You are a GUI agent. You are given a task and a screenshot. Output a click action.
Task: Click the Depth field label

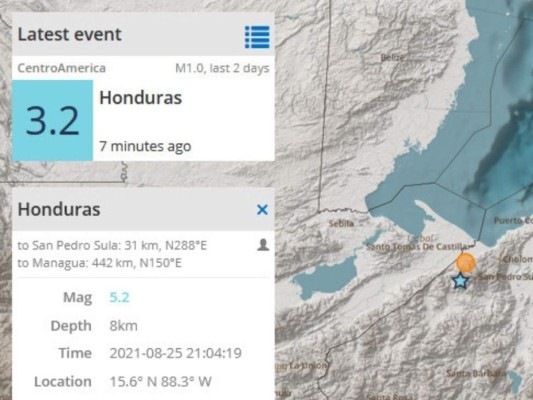click(x=71, y=326)
